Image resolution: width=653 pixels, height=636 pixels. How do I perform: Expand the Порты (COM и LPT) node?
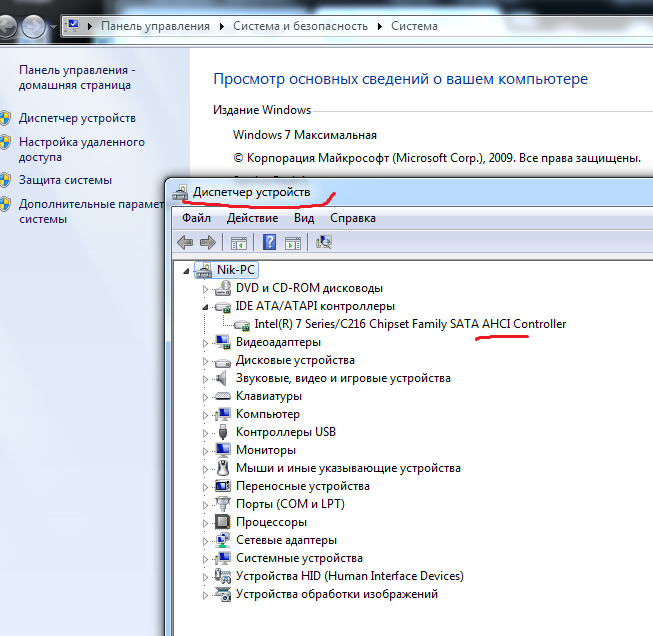coord(205,505)
